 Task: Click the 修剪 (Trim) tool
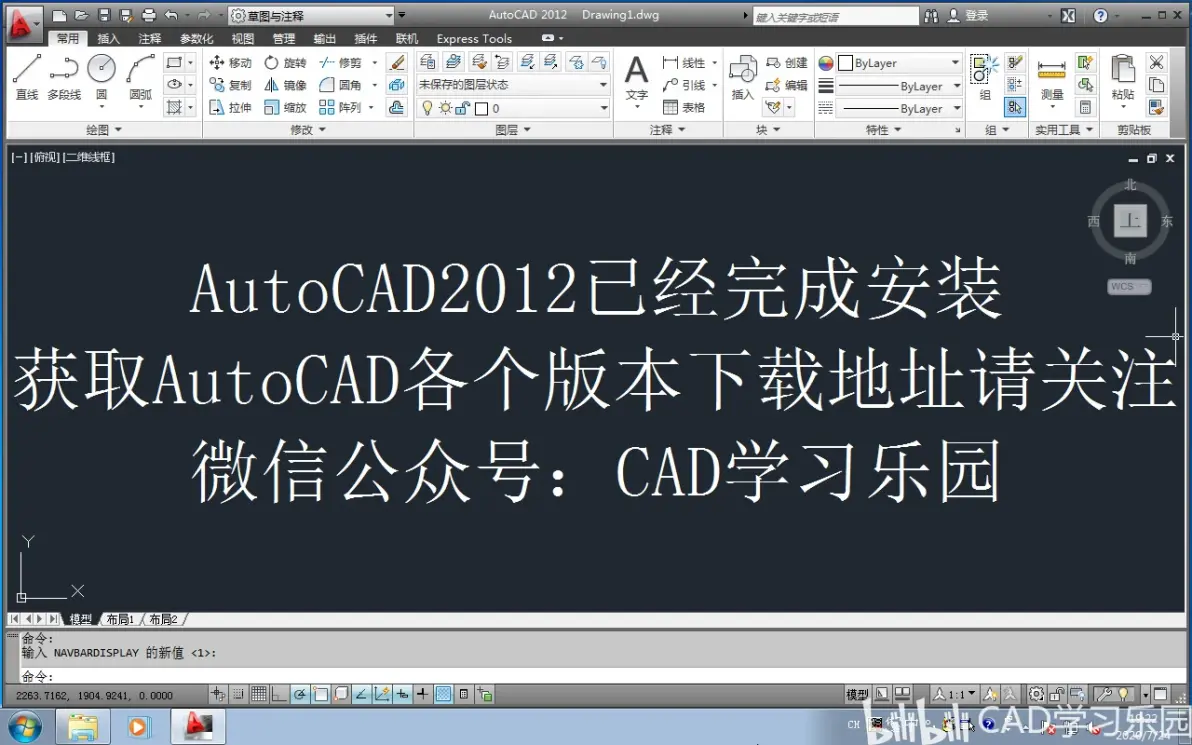click(x=341, y=62)
